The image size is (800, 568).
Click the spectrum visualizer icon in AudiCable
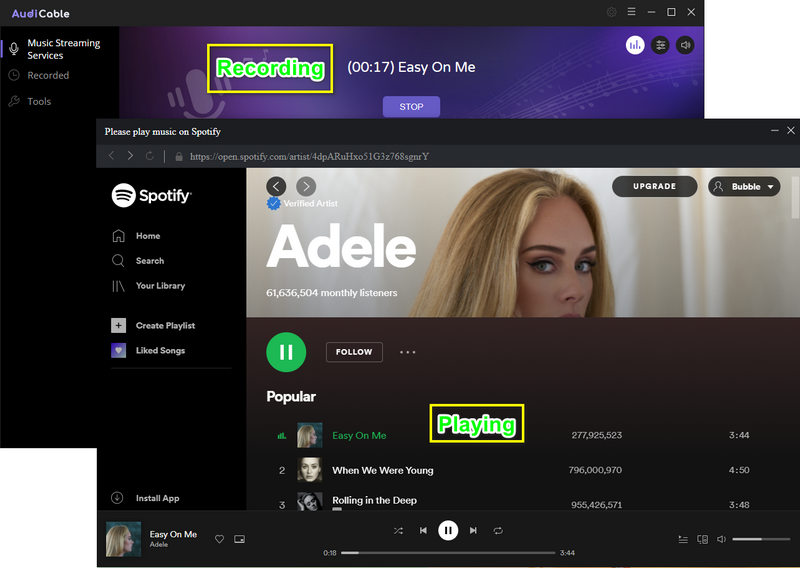635,45
